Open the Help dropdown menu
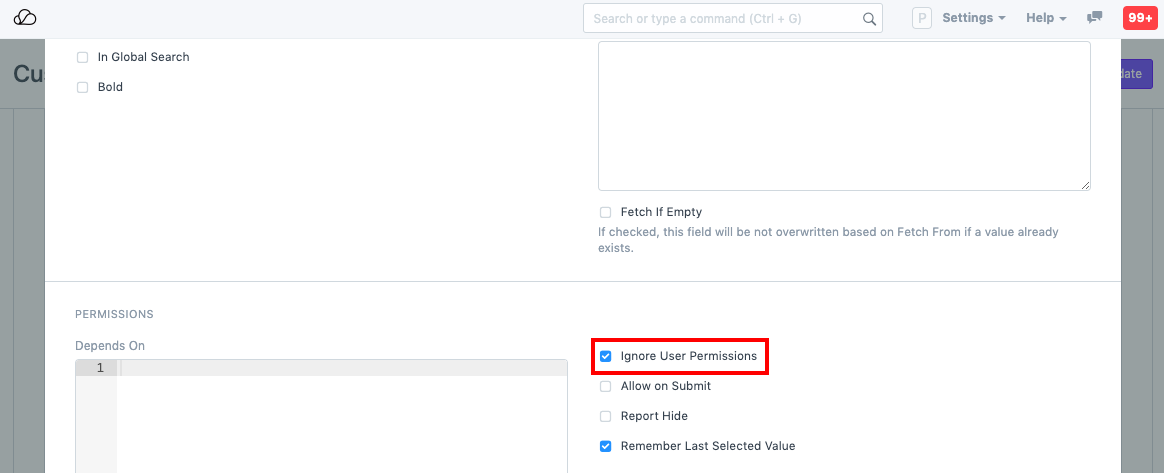Screen dimensions: 1164x473 pos(1046,19)
